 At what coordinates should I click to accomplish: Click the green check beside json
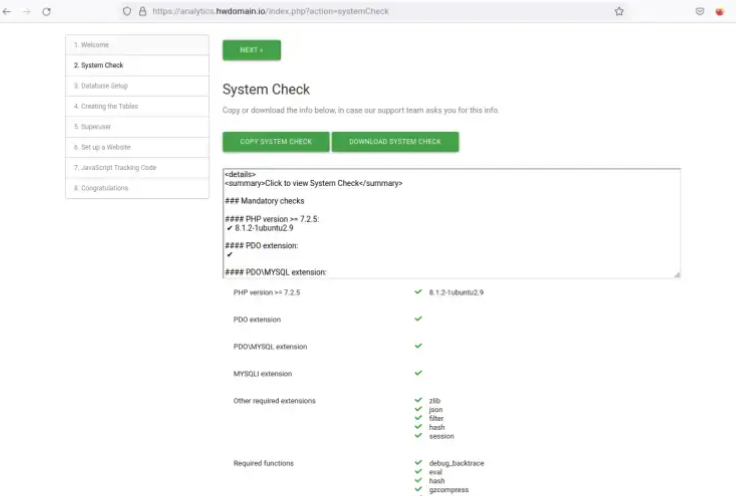[418, 409]
